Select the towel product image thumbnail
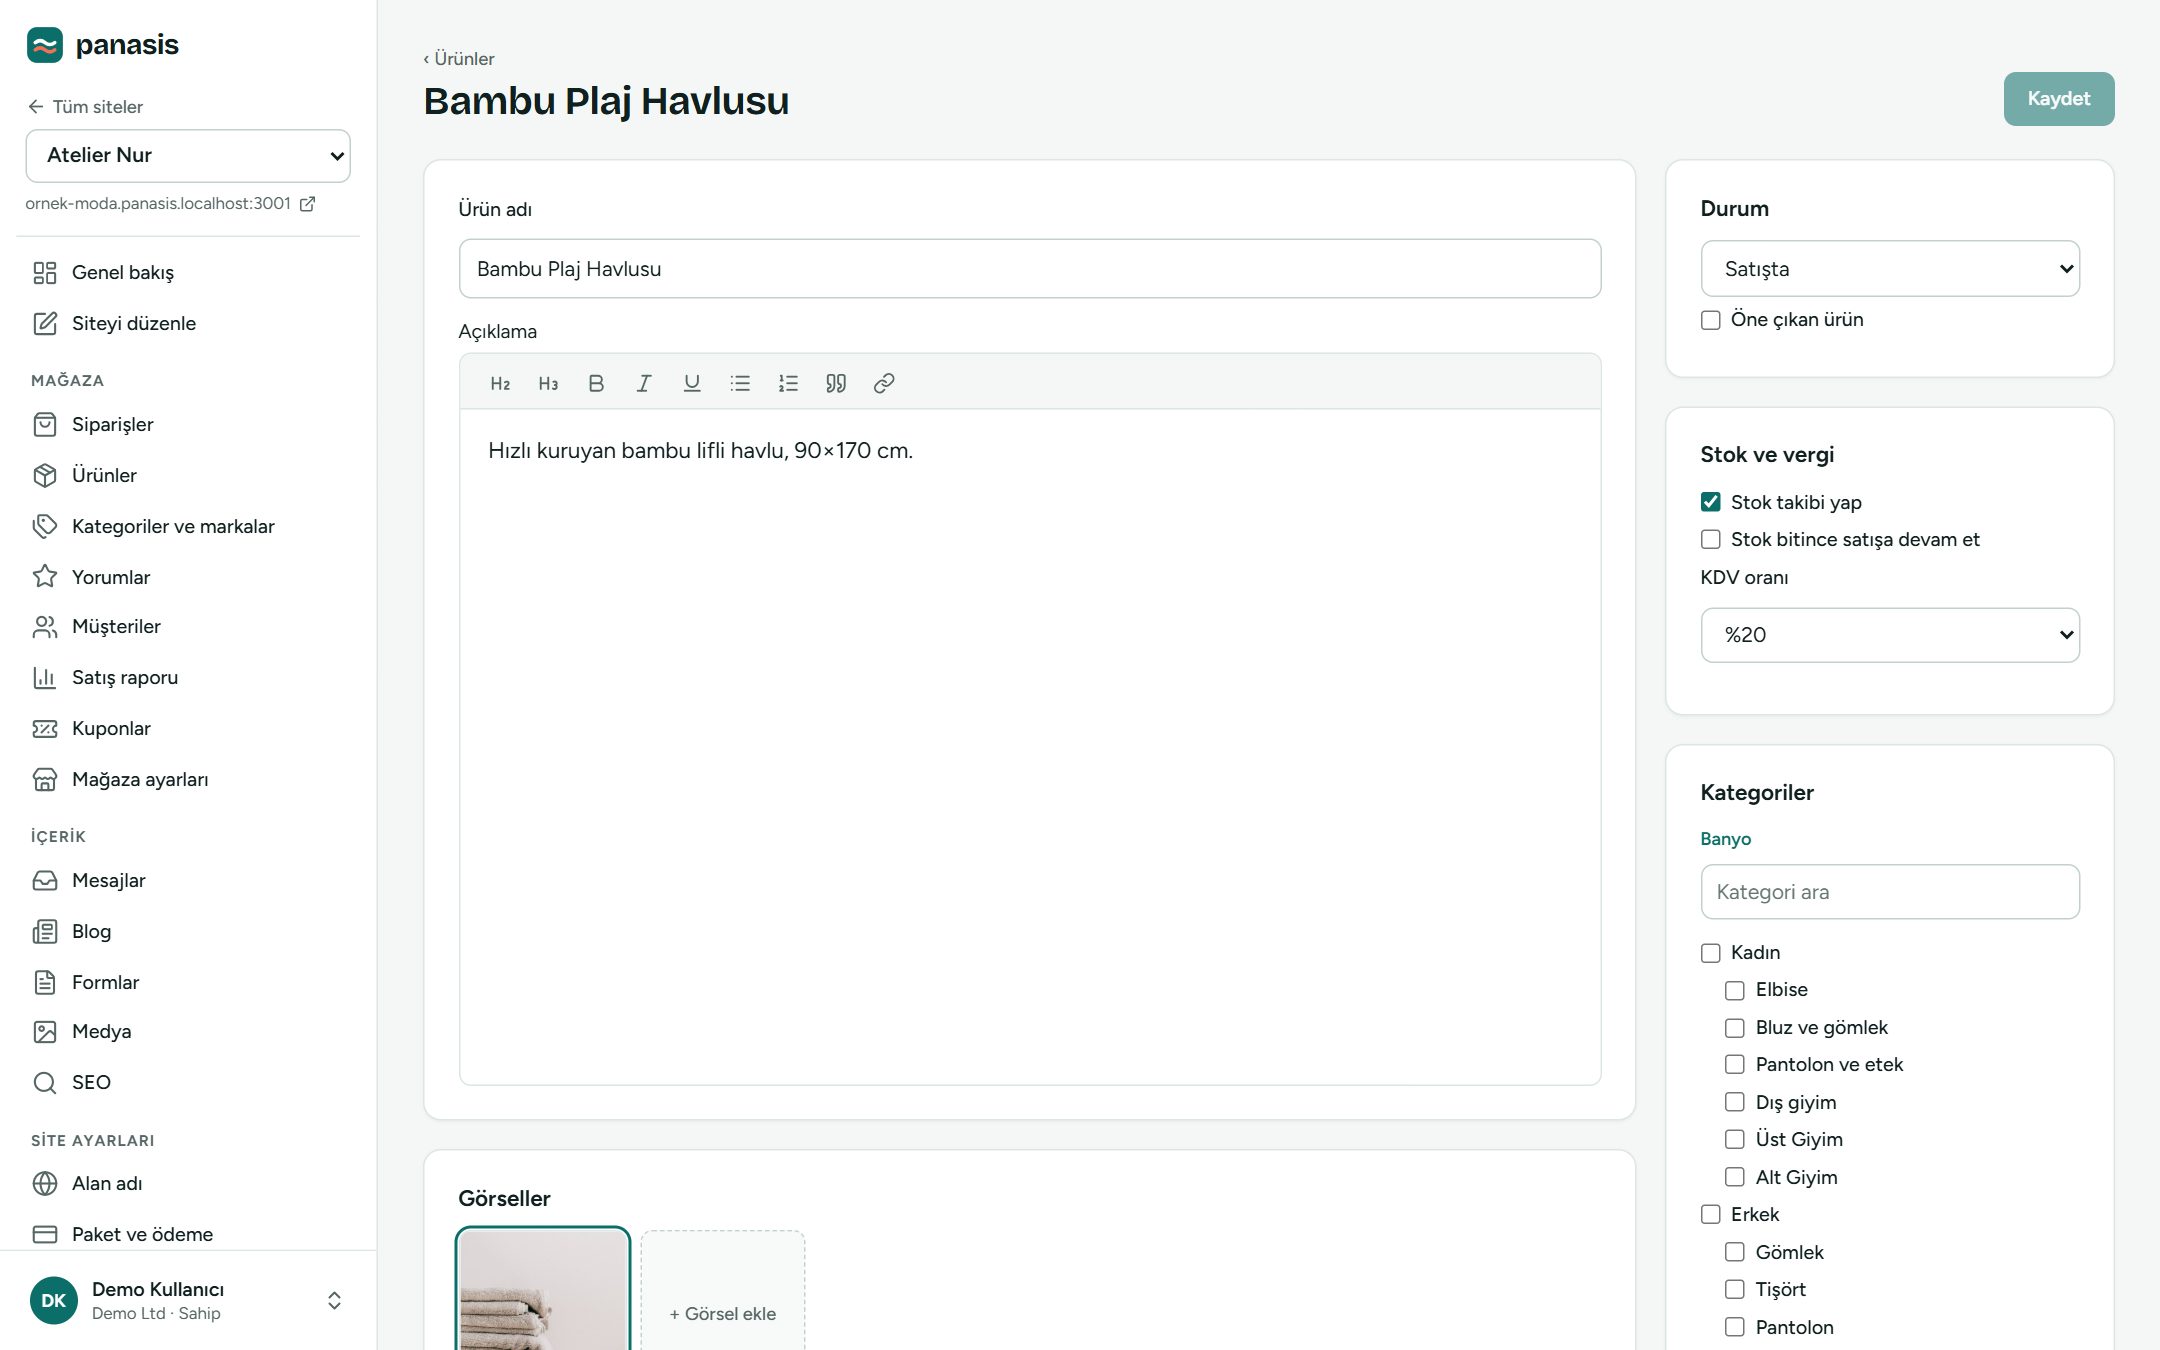 [543, 1290]
